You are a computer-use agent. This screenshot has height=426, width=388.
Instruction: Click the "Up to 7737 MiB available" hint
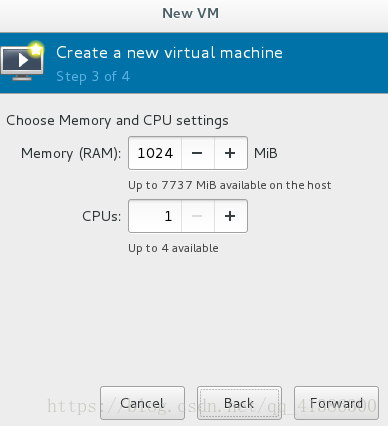pyautogui.click(x=230, y=185)
